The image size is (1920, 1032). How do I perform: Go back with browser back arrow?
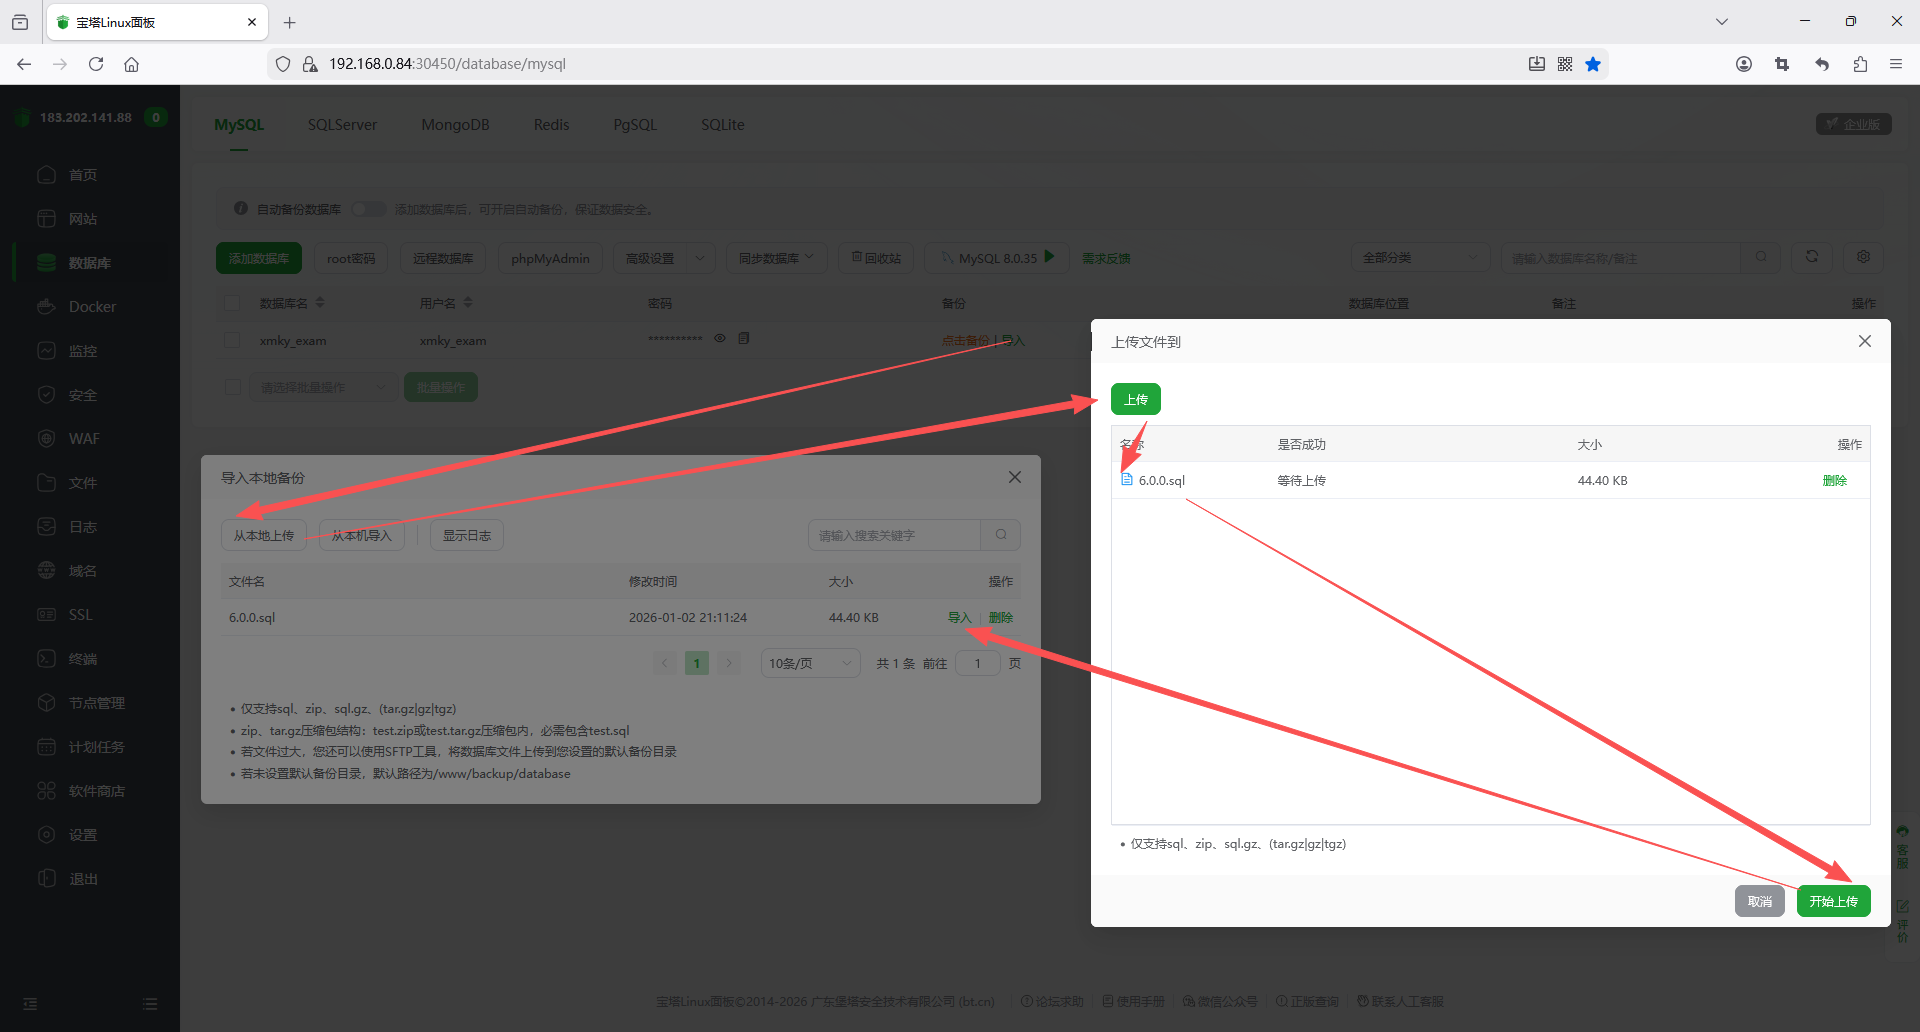24,64
